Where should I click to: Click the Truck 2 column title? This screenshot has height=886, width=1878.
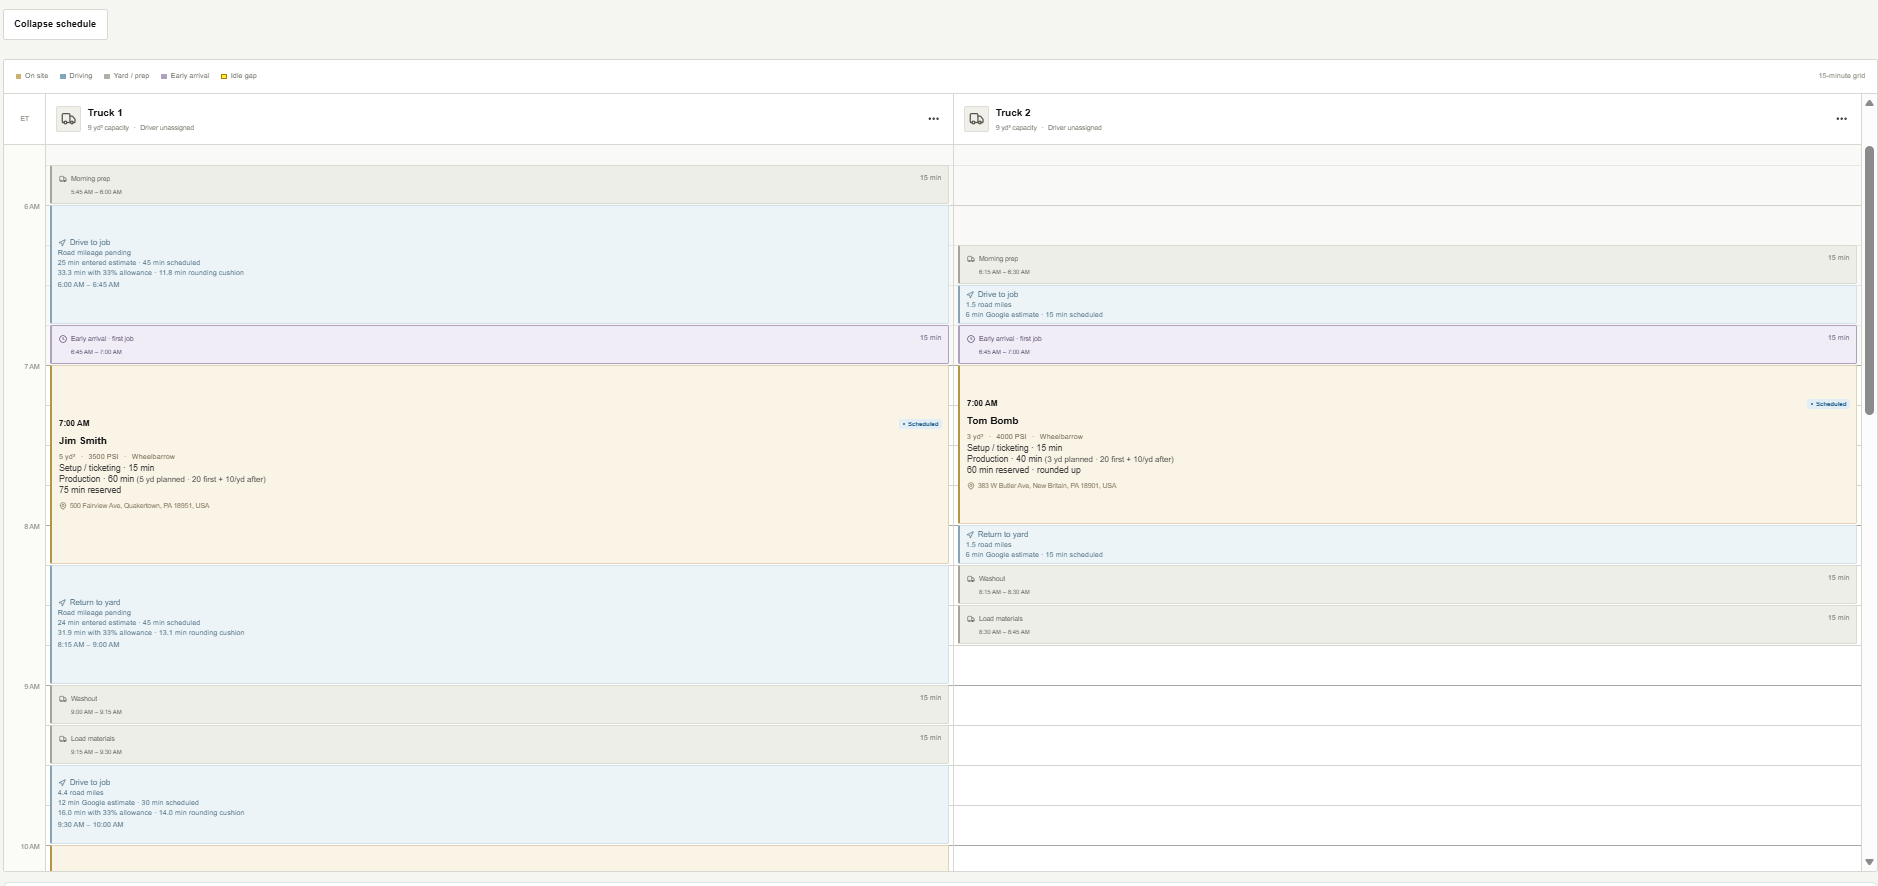(x=1013, y=113)
